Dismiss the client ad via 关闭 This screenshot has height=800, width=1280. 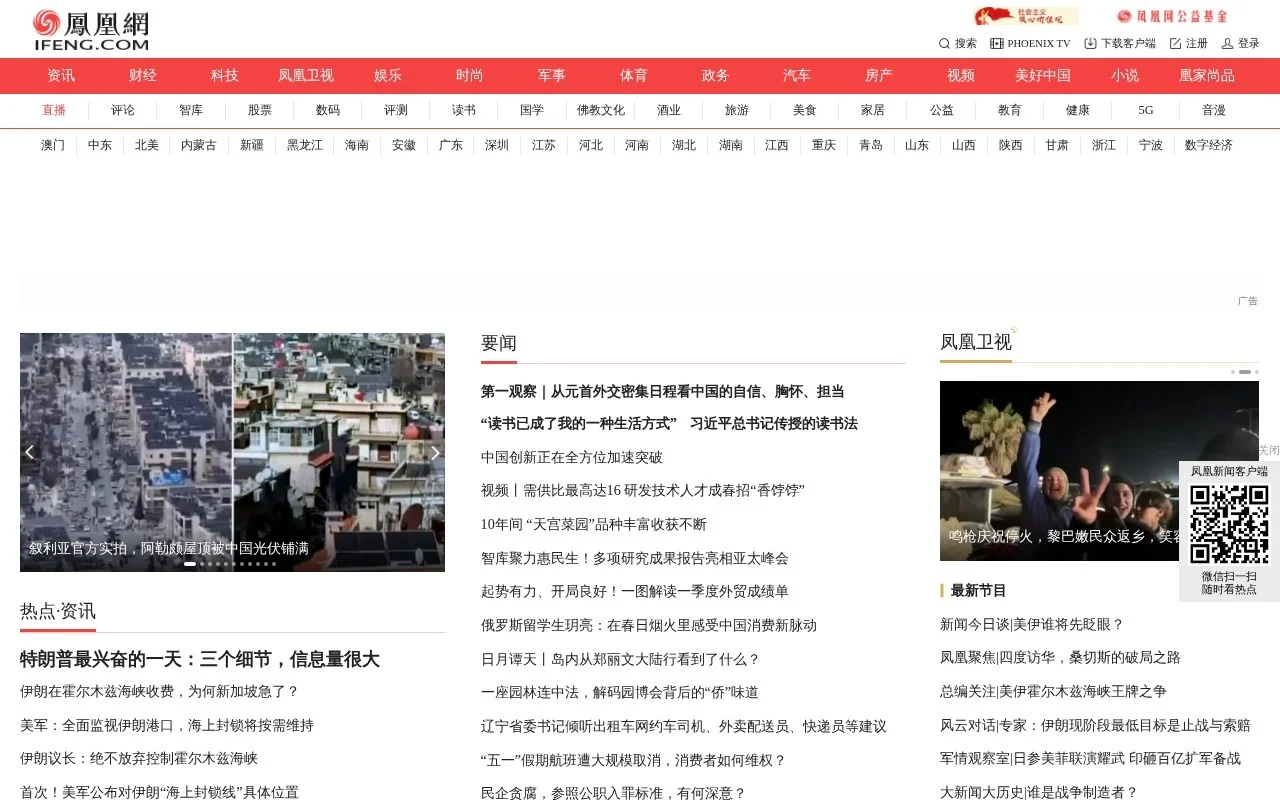tap(1268, 450)
